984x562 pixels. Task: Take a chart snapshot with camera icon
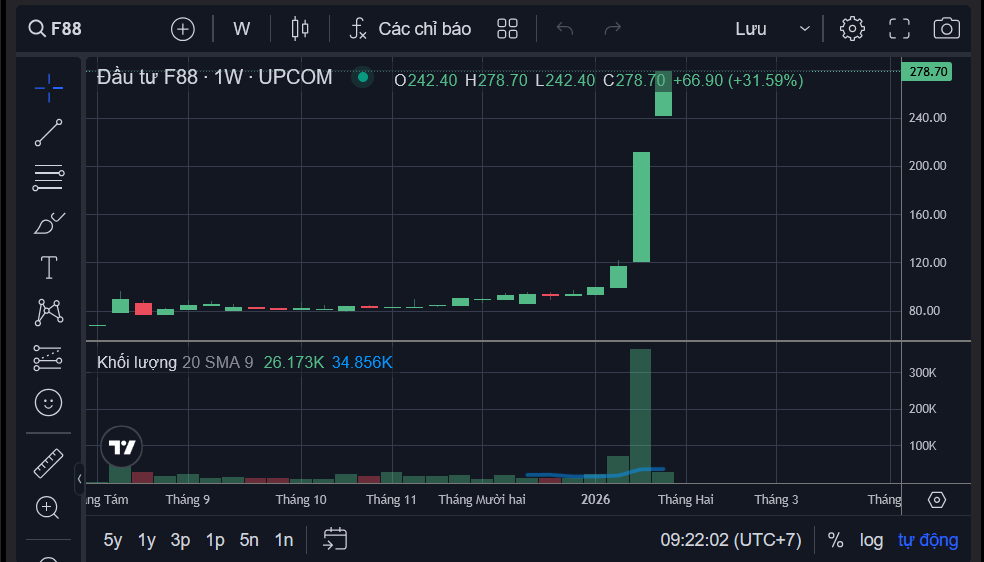point(946,29)
